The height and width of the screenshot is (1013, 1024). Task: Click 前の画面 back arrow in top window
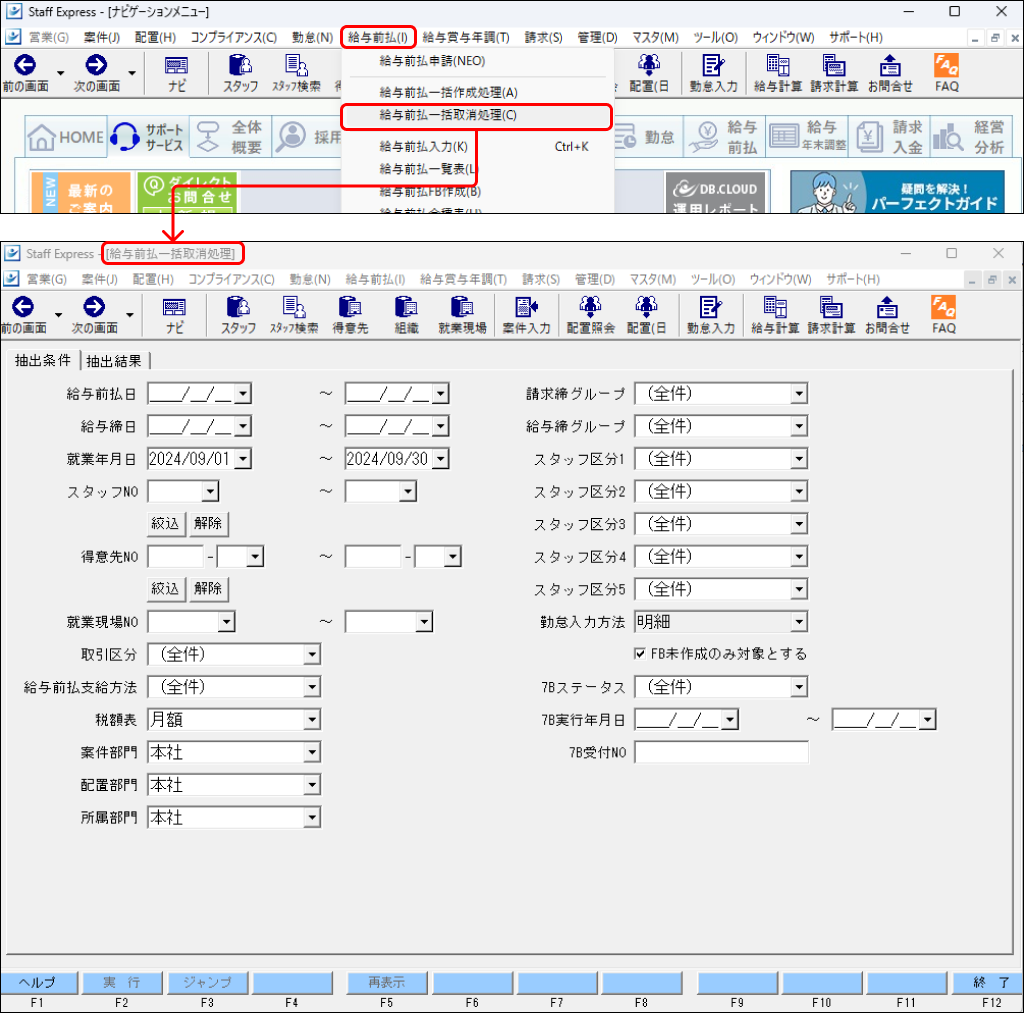pyautogui.click(x=25, y=73)
